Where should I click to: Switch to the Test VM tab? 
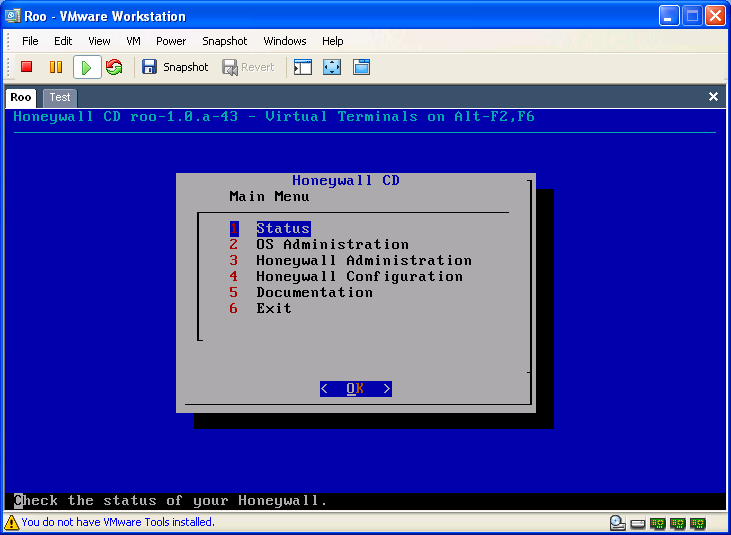click(60, 97)
